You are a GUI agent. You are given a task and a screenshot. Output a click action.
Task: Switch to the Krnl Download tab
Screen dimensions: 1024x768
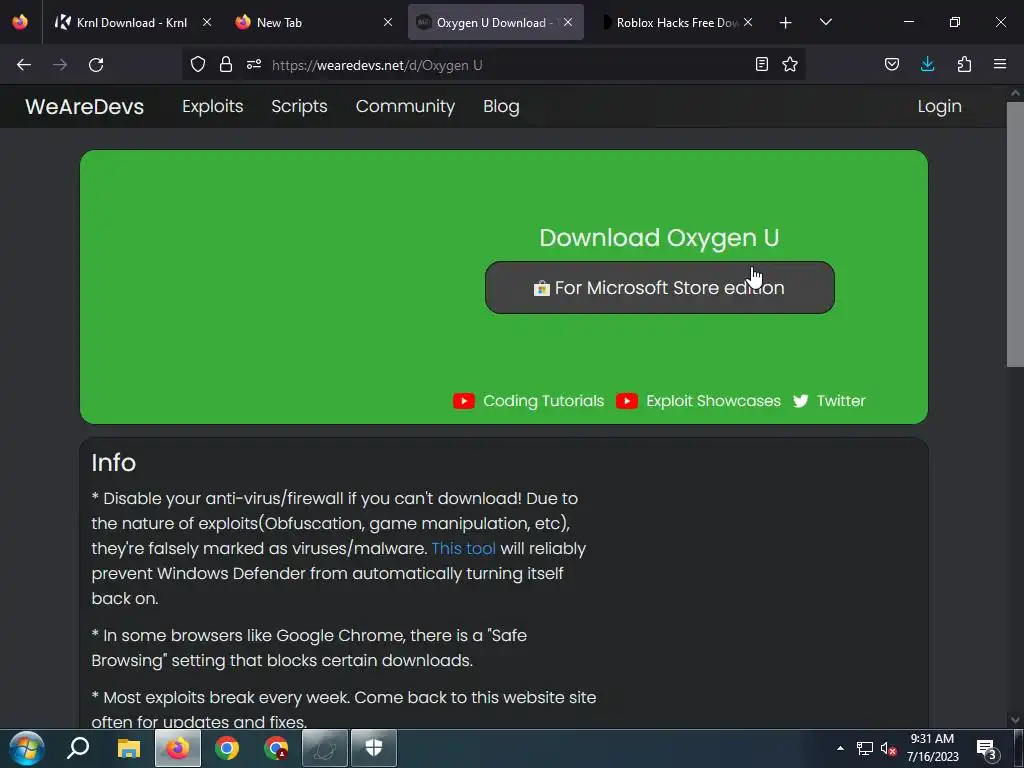click(x=131, y=22)
